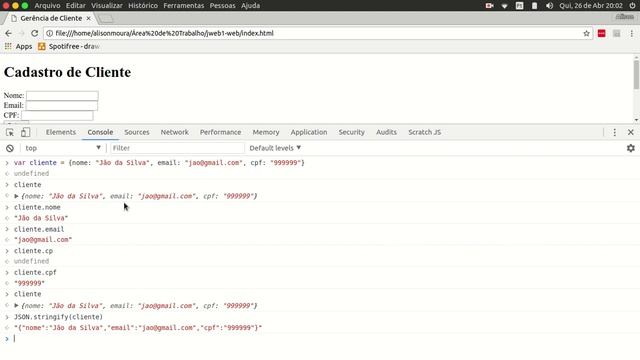The width and height of the screenshot is (640, 360).
Task: Click the site information icon in the address bar
Action: (49, 33)
